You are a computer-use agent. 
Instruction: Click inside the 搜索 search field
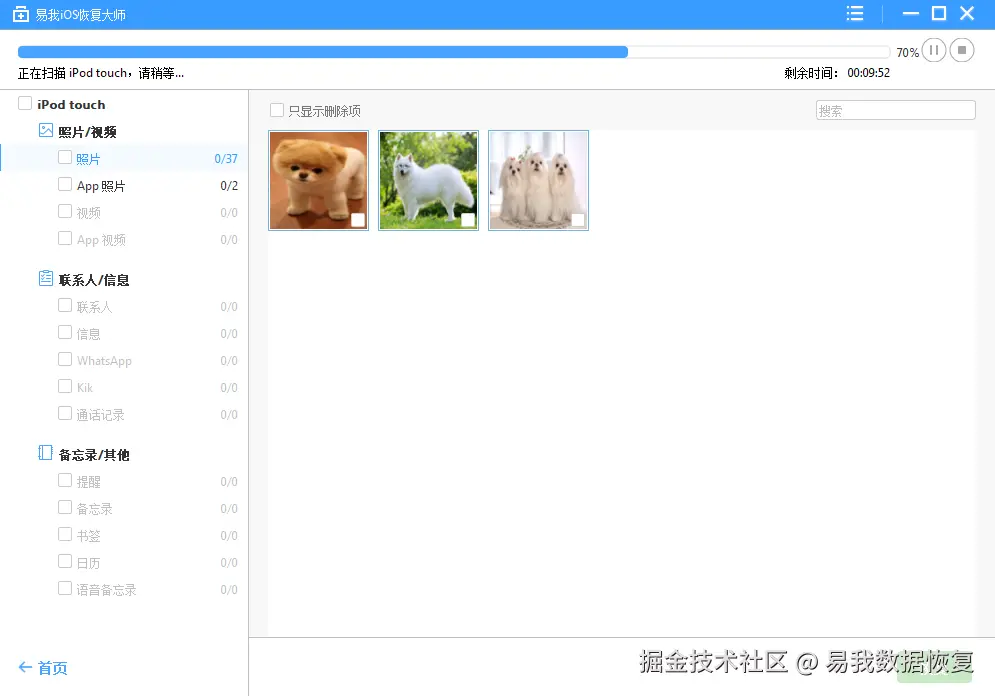(894, 110)
